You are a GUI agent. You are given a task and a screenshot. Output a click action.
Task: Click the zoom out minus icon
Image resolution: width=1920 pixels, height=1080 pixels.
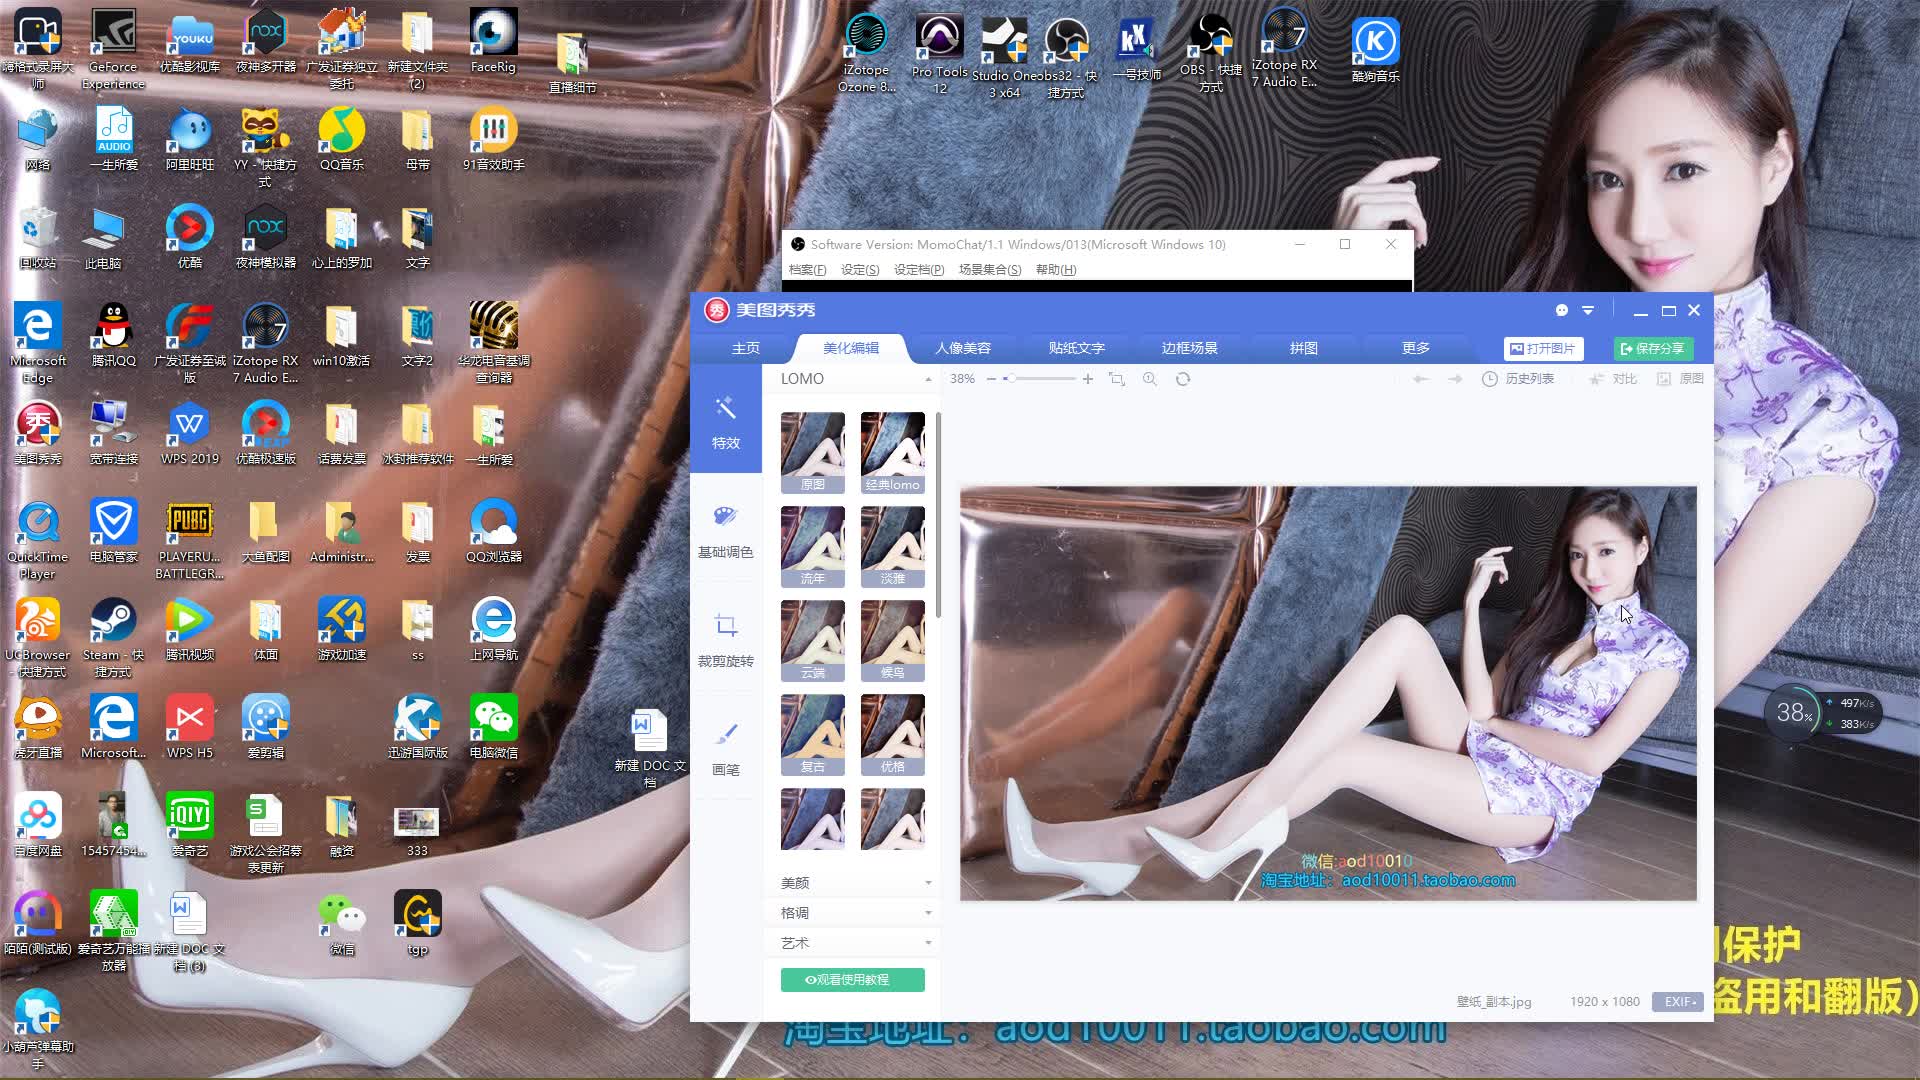991,379
